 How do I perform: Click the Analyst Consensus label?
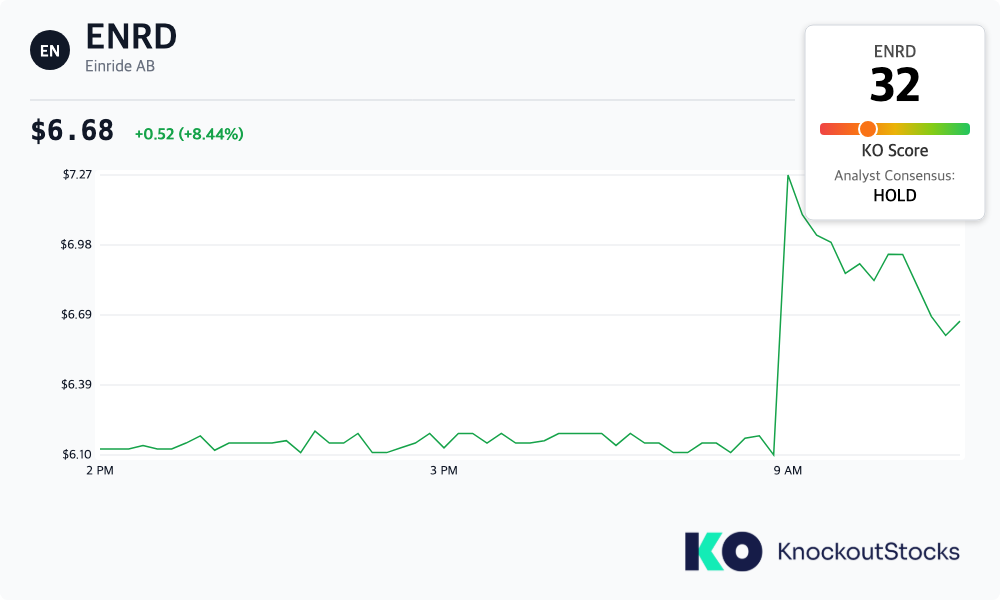(x=895, y=175)
